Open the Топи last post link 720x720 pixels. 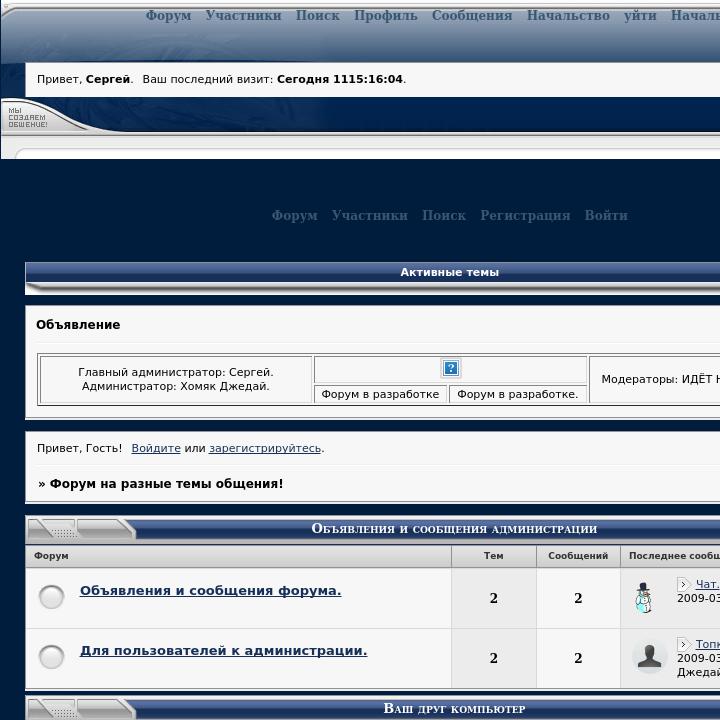pyautogui.click(x=708, y=644)
